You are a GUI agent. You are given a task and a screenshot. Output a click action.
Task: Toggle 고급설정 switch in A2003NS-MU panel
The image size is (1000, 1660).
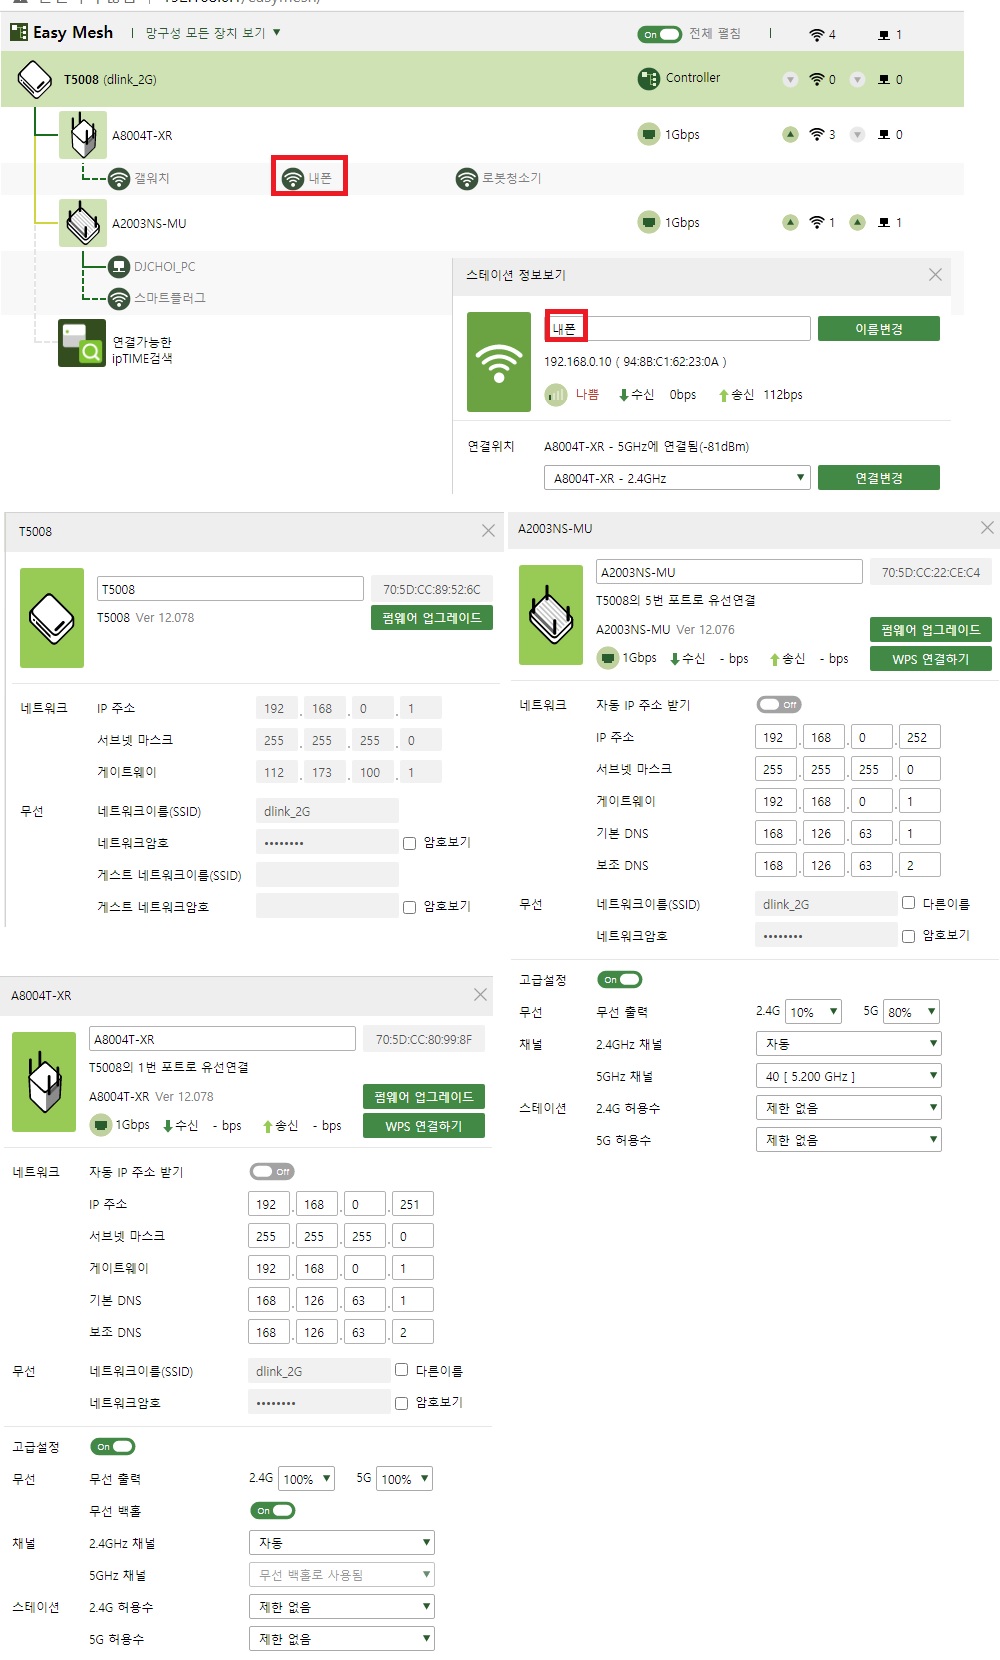[619, 979]
